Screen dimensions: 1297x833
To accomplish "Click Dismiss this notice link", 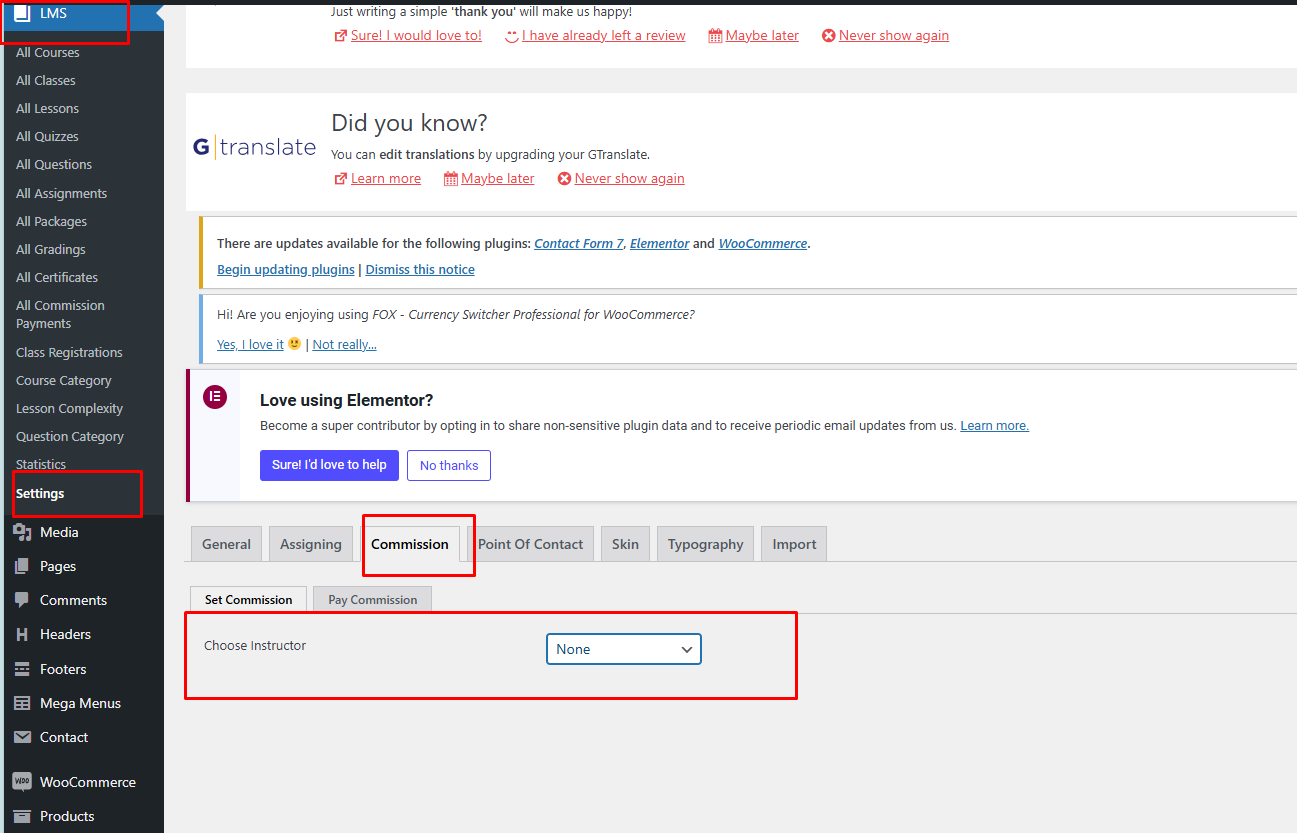I will pos(420,269).
